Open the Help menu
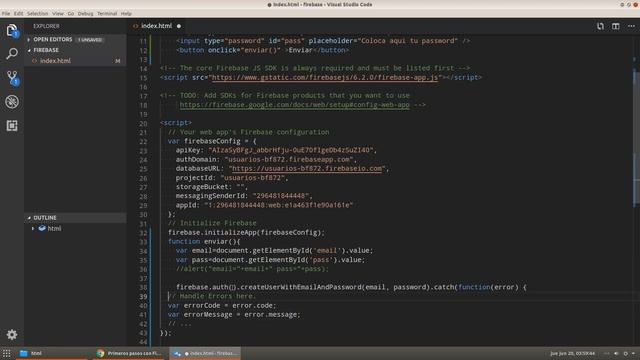Screen dimensions: 640x360 click(x=126, y=13)
